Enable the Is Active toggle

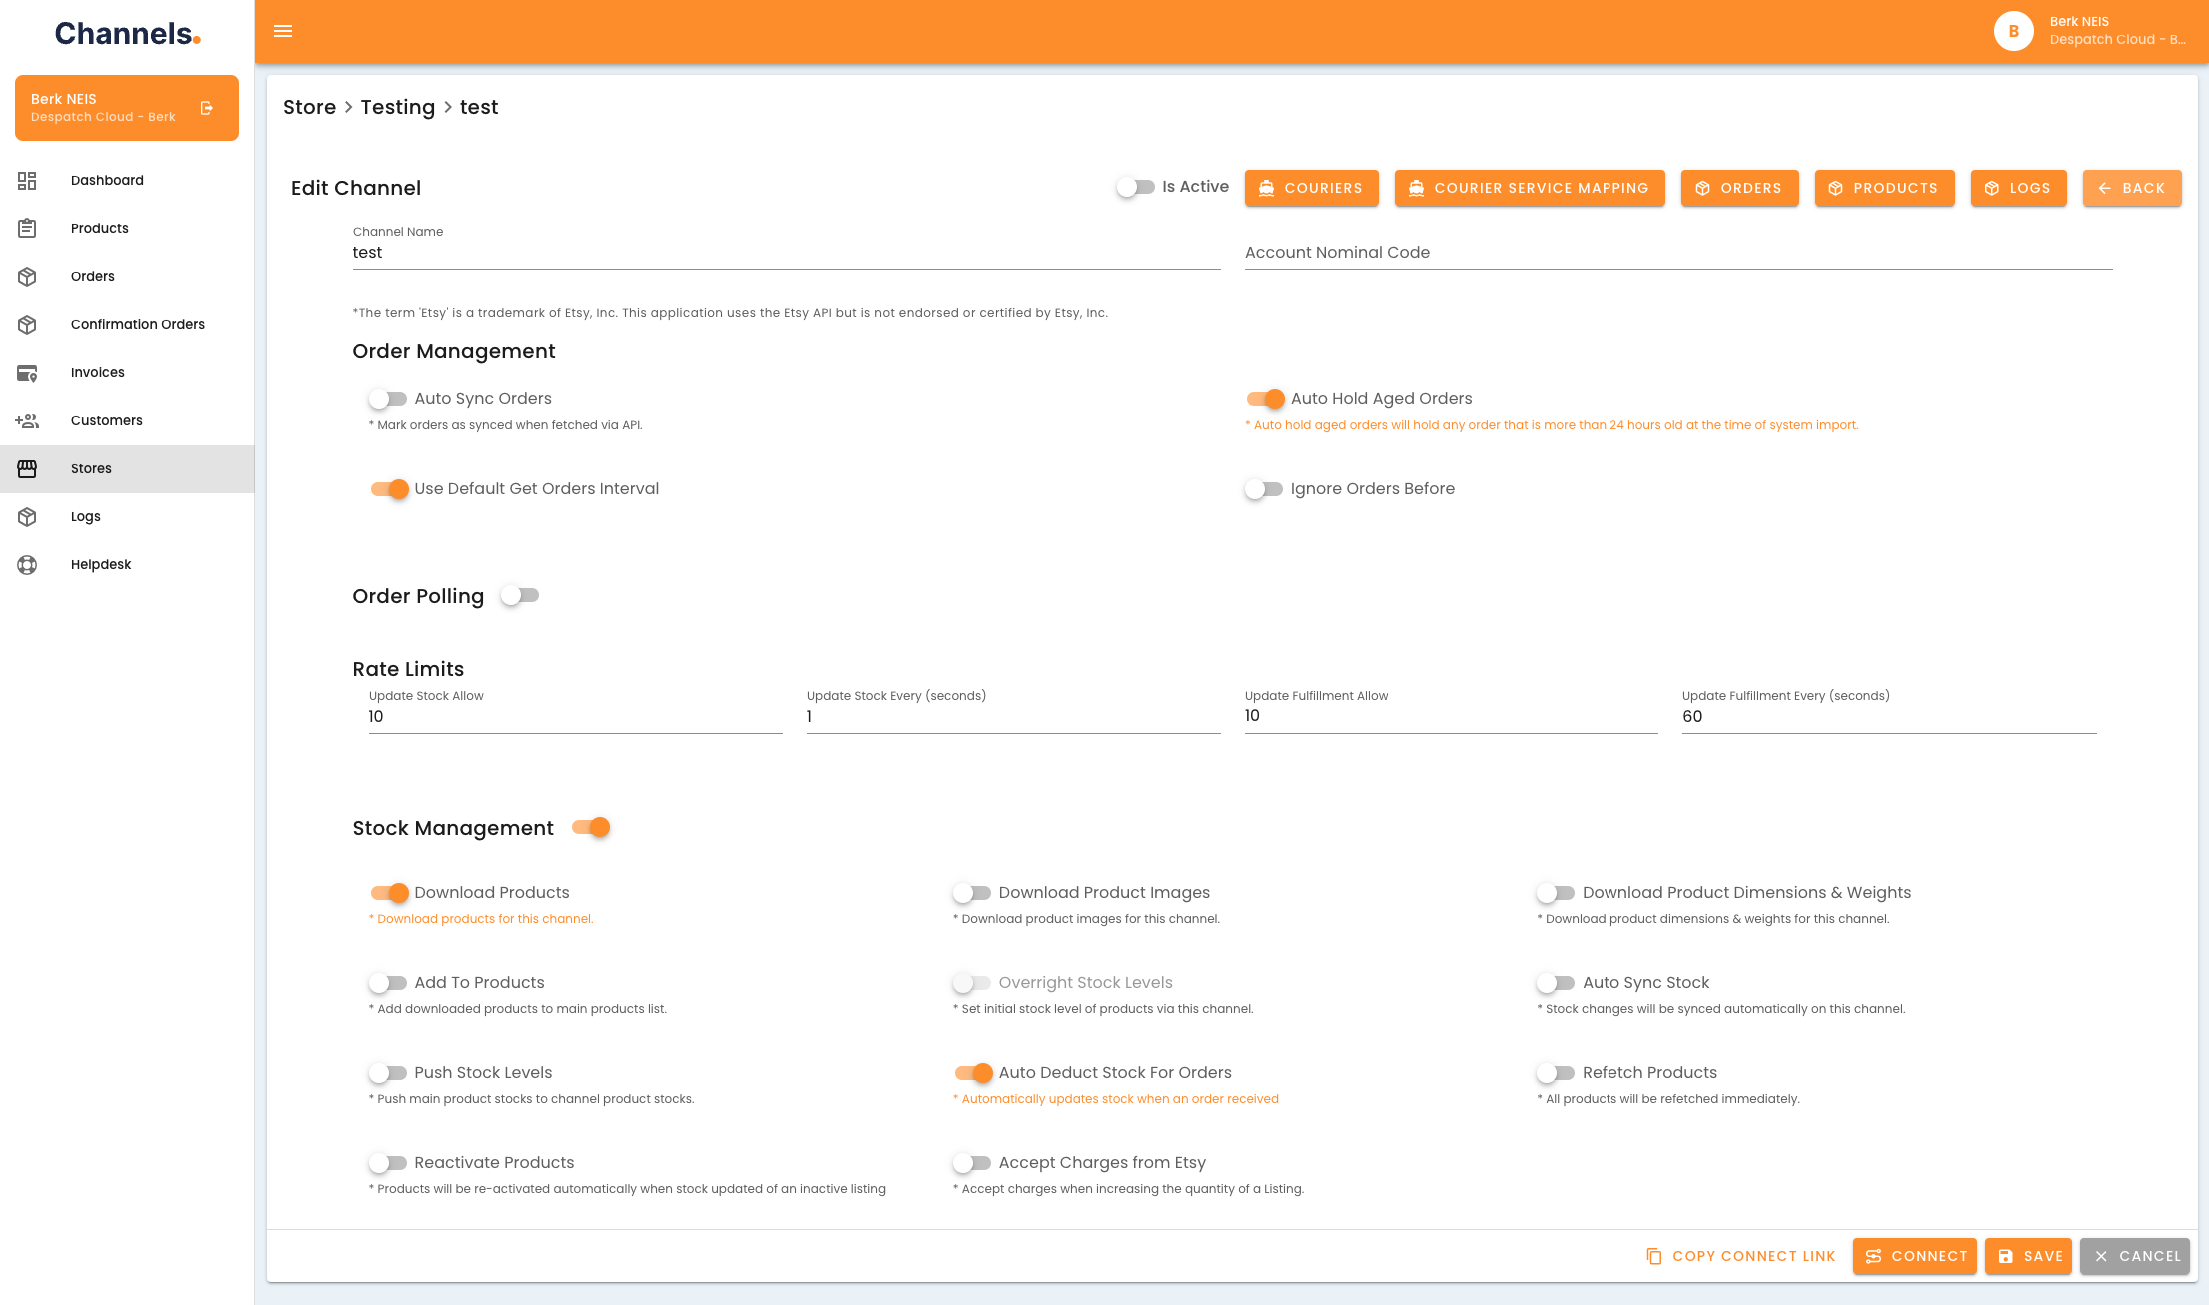[x=1135, y=187]
